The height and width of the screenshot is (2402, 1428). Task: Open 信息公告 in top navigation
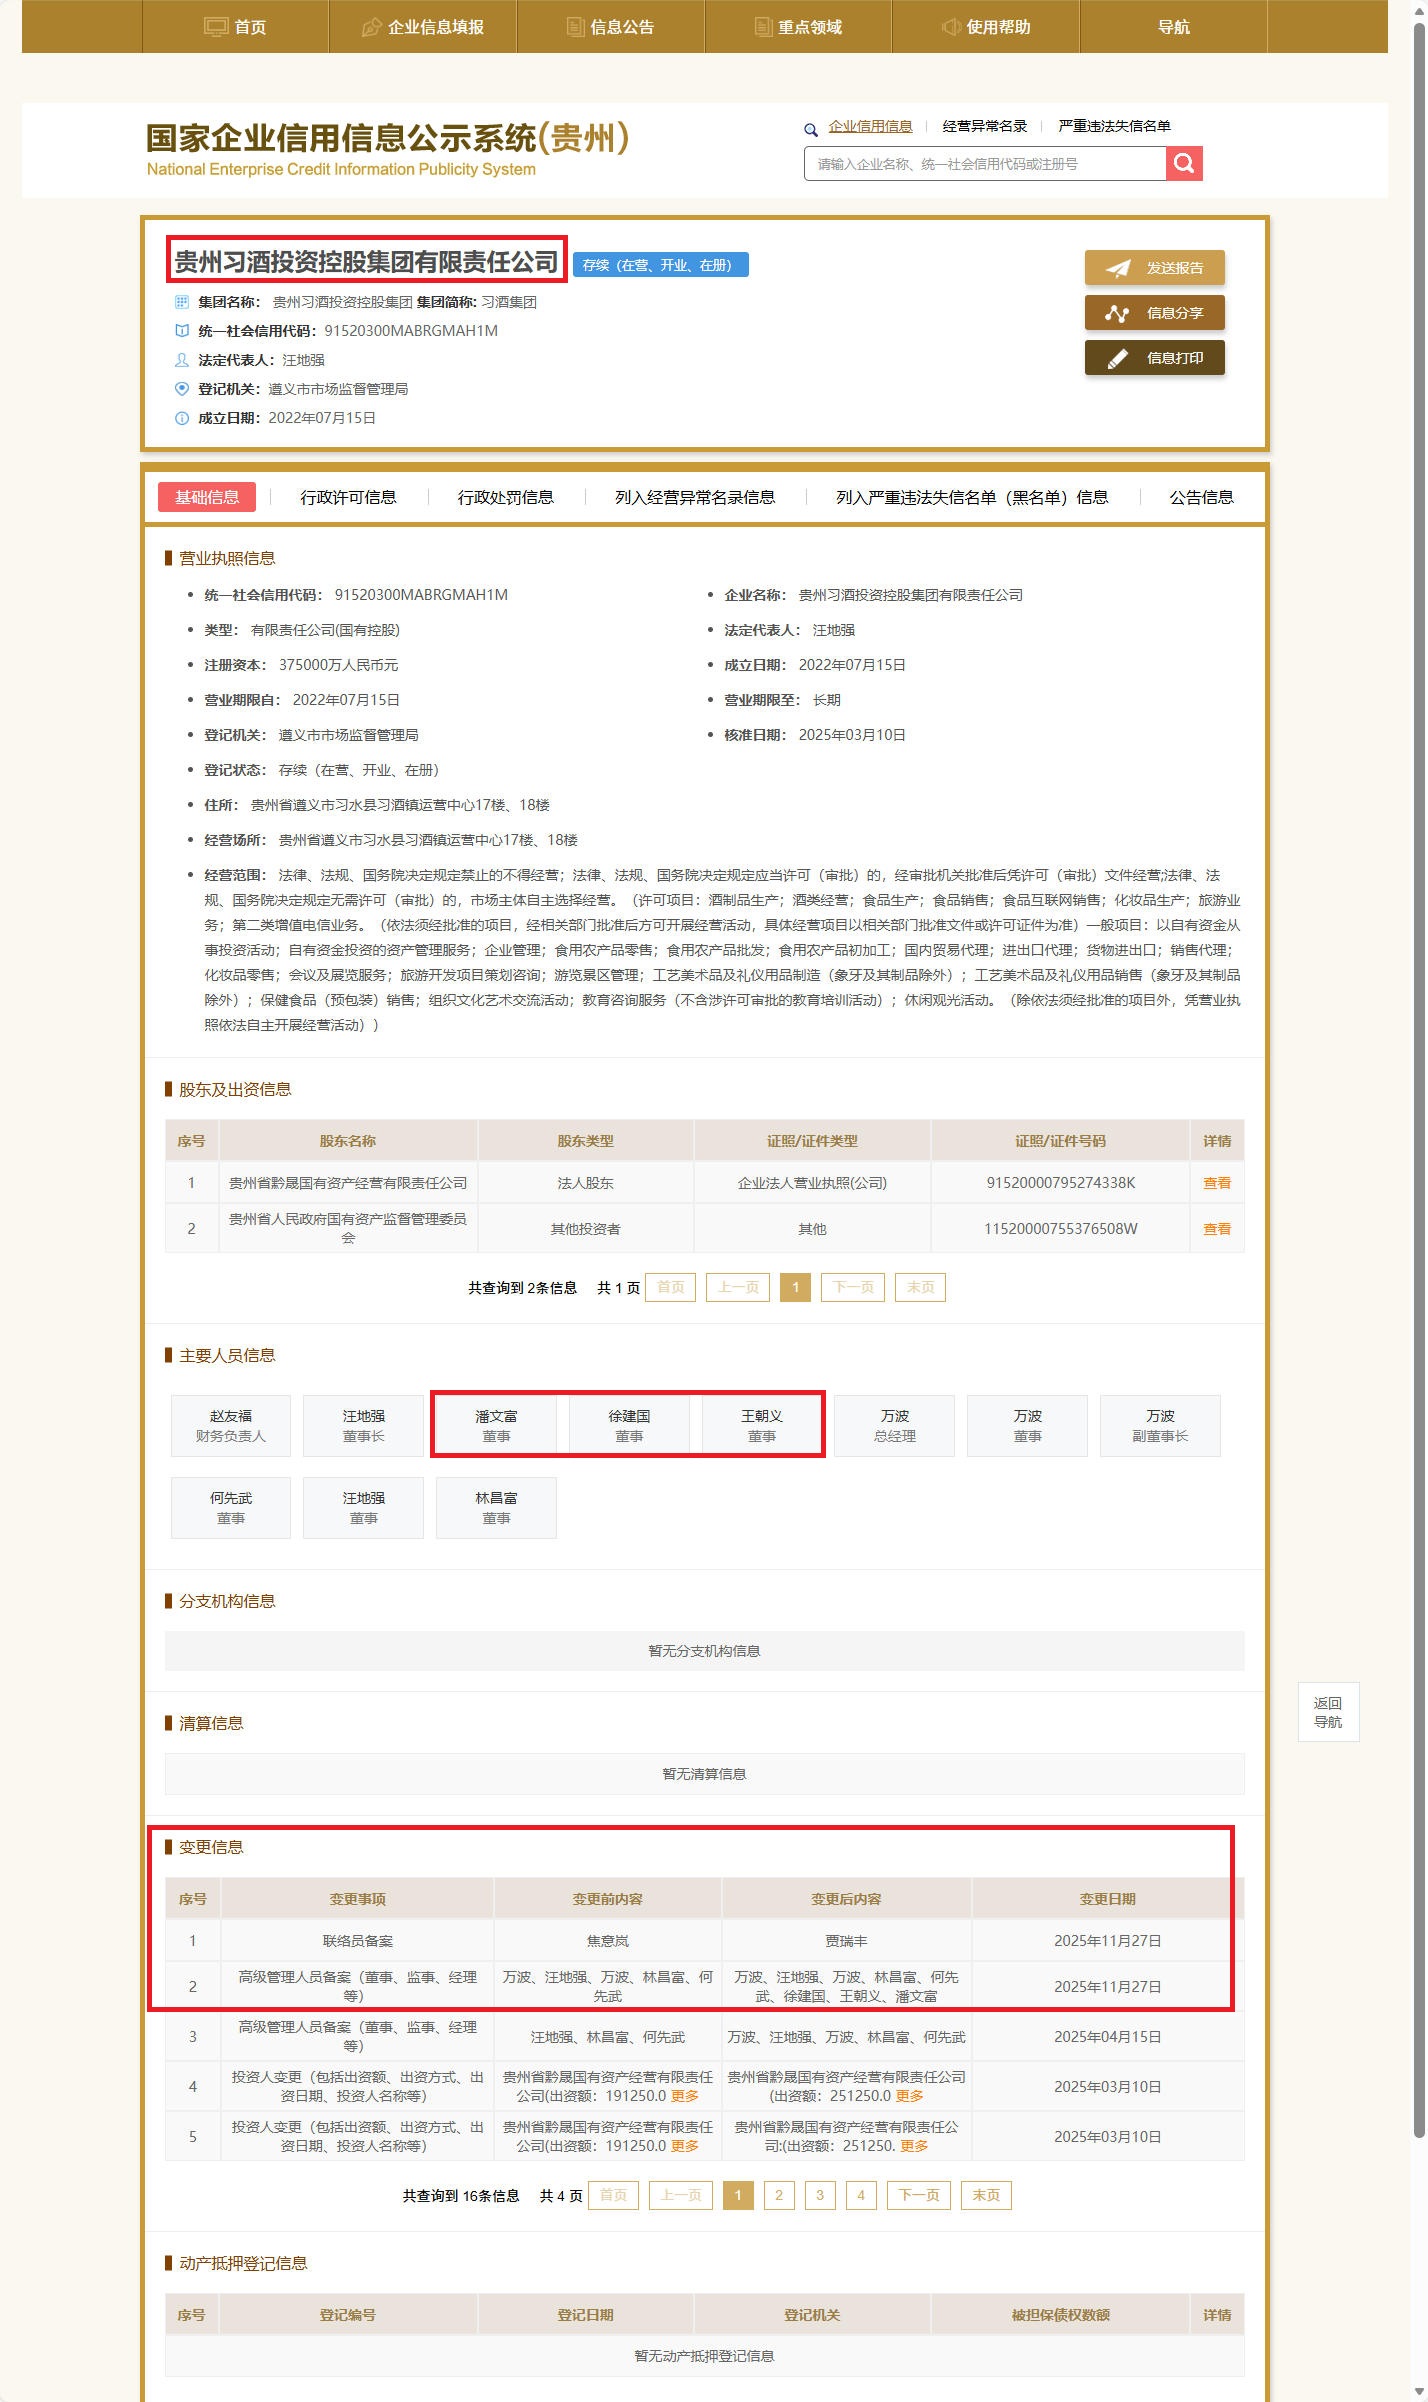coord(610,27)
